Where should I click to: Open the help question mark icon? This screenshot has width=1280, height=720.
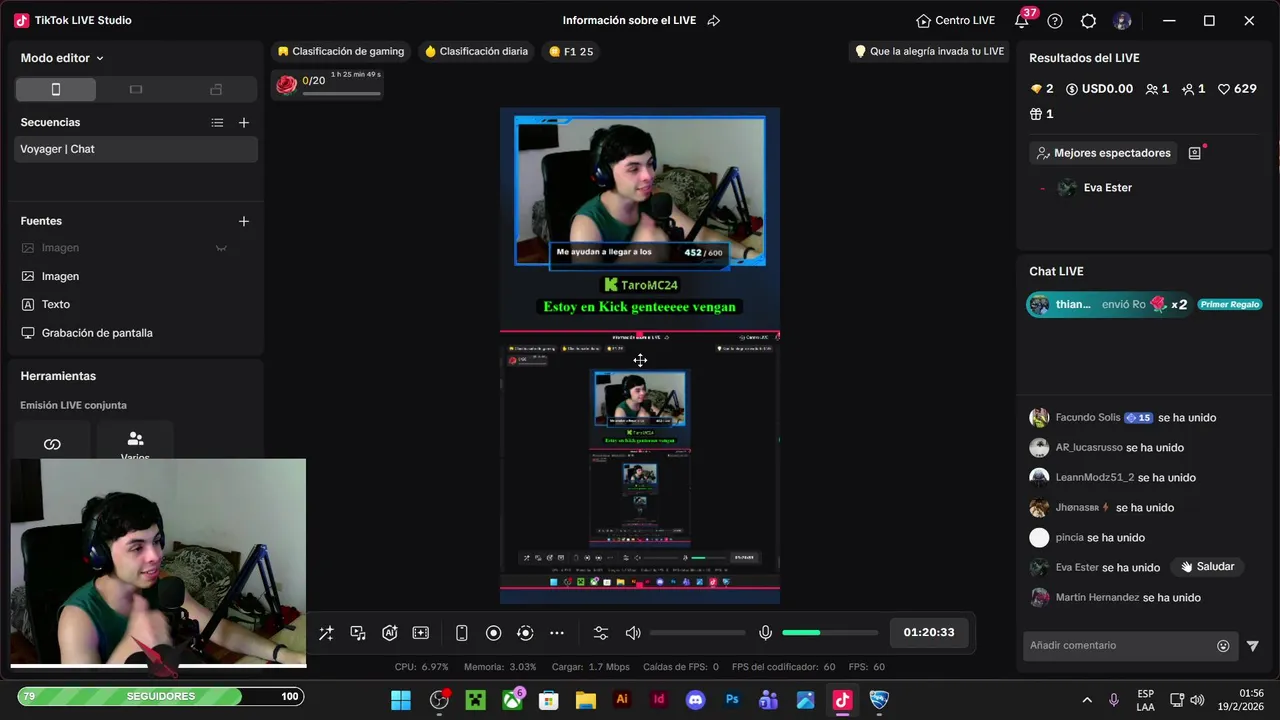[x=1055, y=21]
